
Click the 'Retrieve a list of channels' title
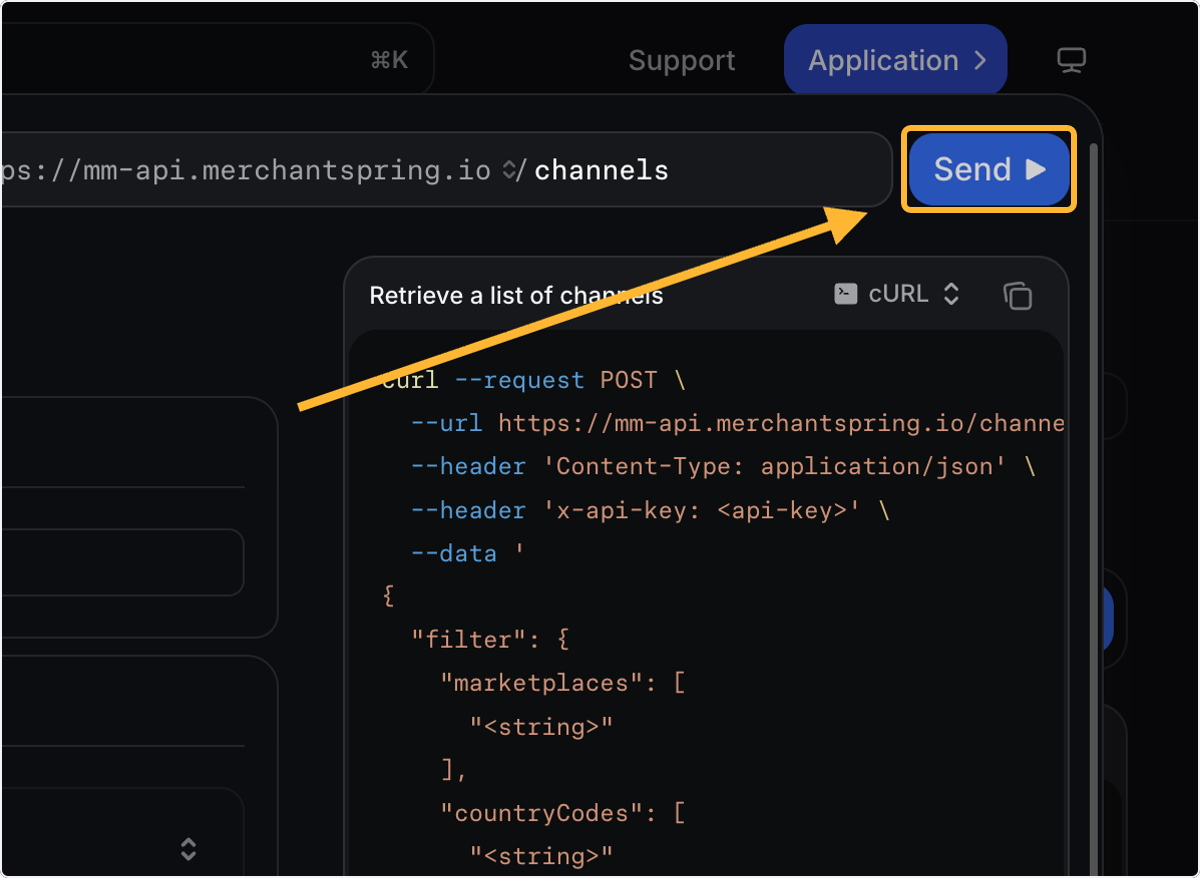pos(516,296)
